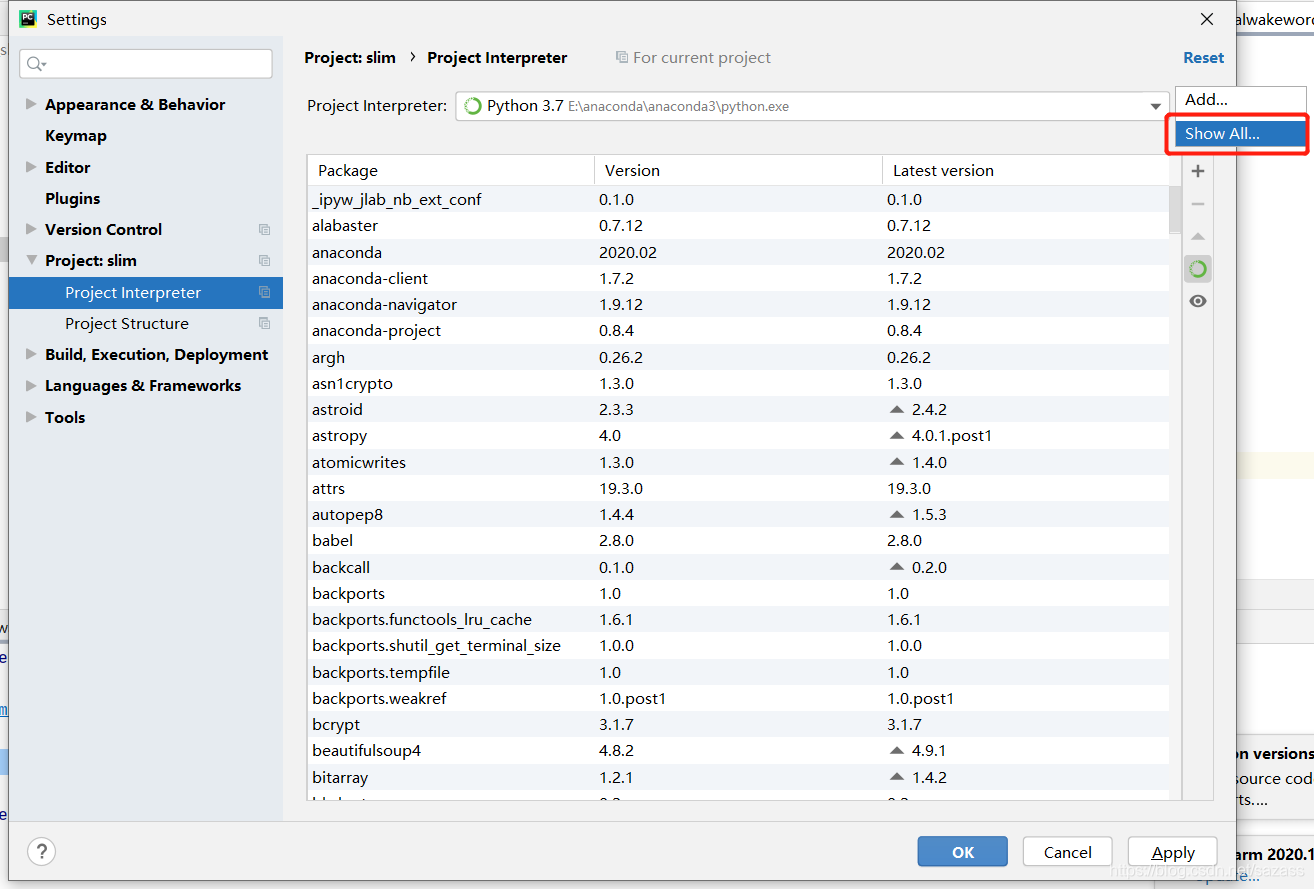Select the backports.functools_lru_cache row
The width and height of the screenshot is (1314, 889).
(x=738, y=619)
